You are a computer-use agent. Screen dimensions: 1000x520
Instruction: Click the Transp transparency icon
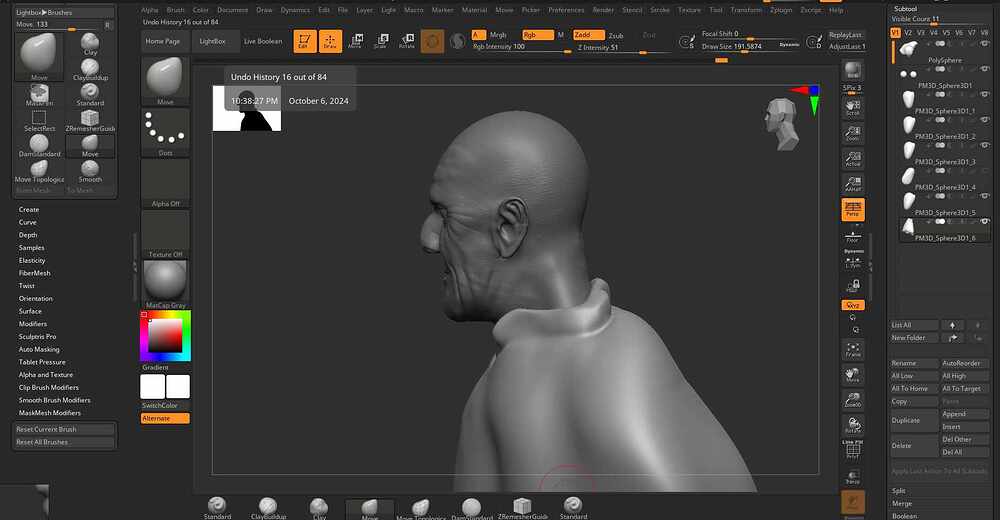point(853,476)
